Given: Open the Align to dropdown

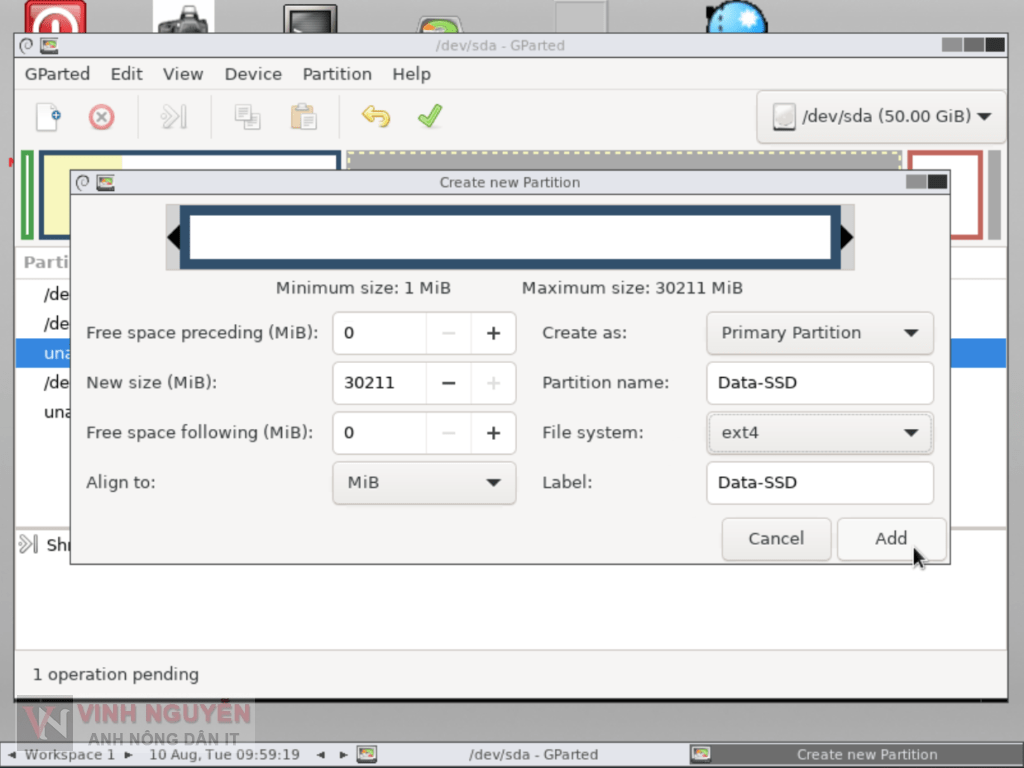Looking at the screenshot, I should [423, 483].
